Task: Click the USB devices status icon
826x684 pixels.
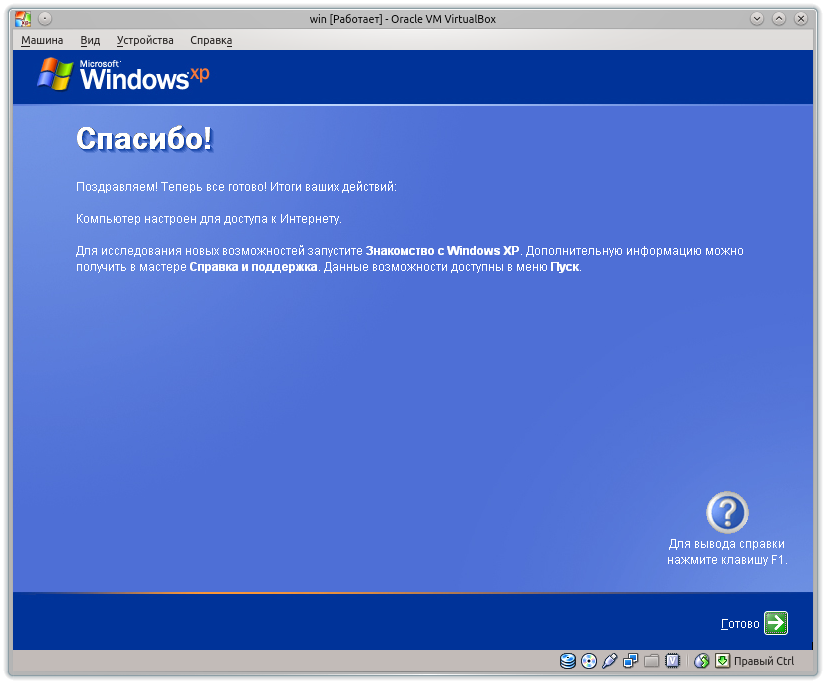Action: click(x=608, y=660)
